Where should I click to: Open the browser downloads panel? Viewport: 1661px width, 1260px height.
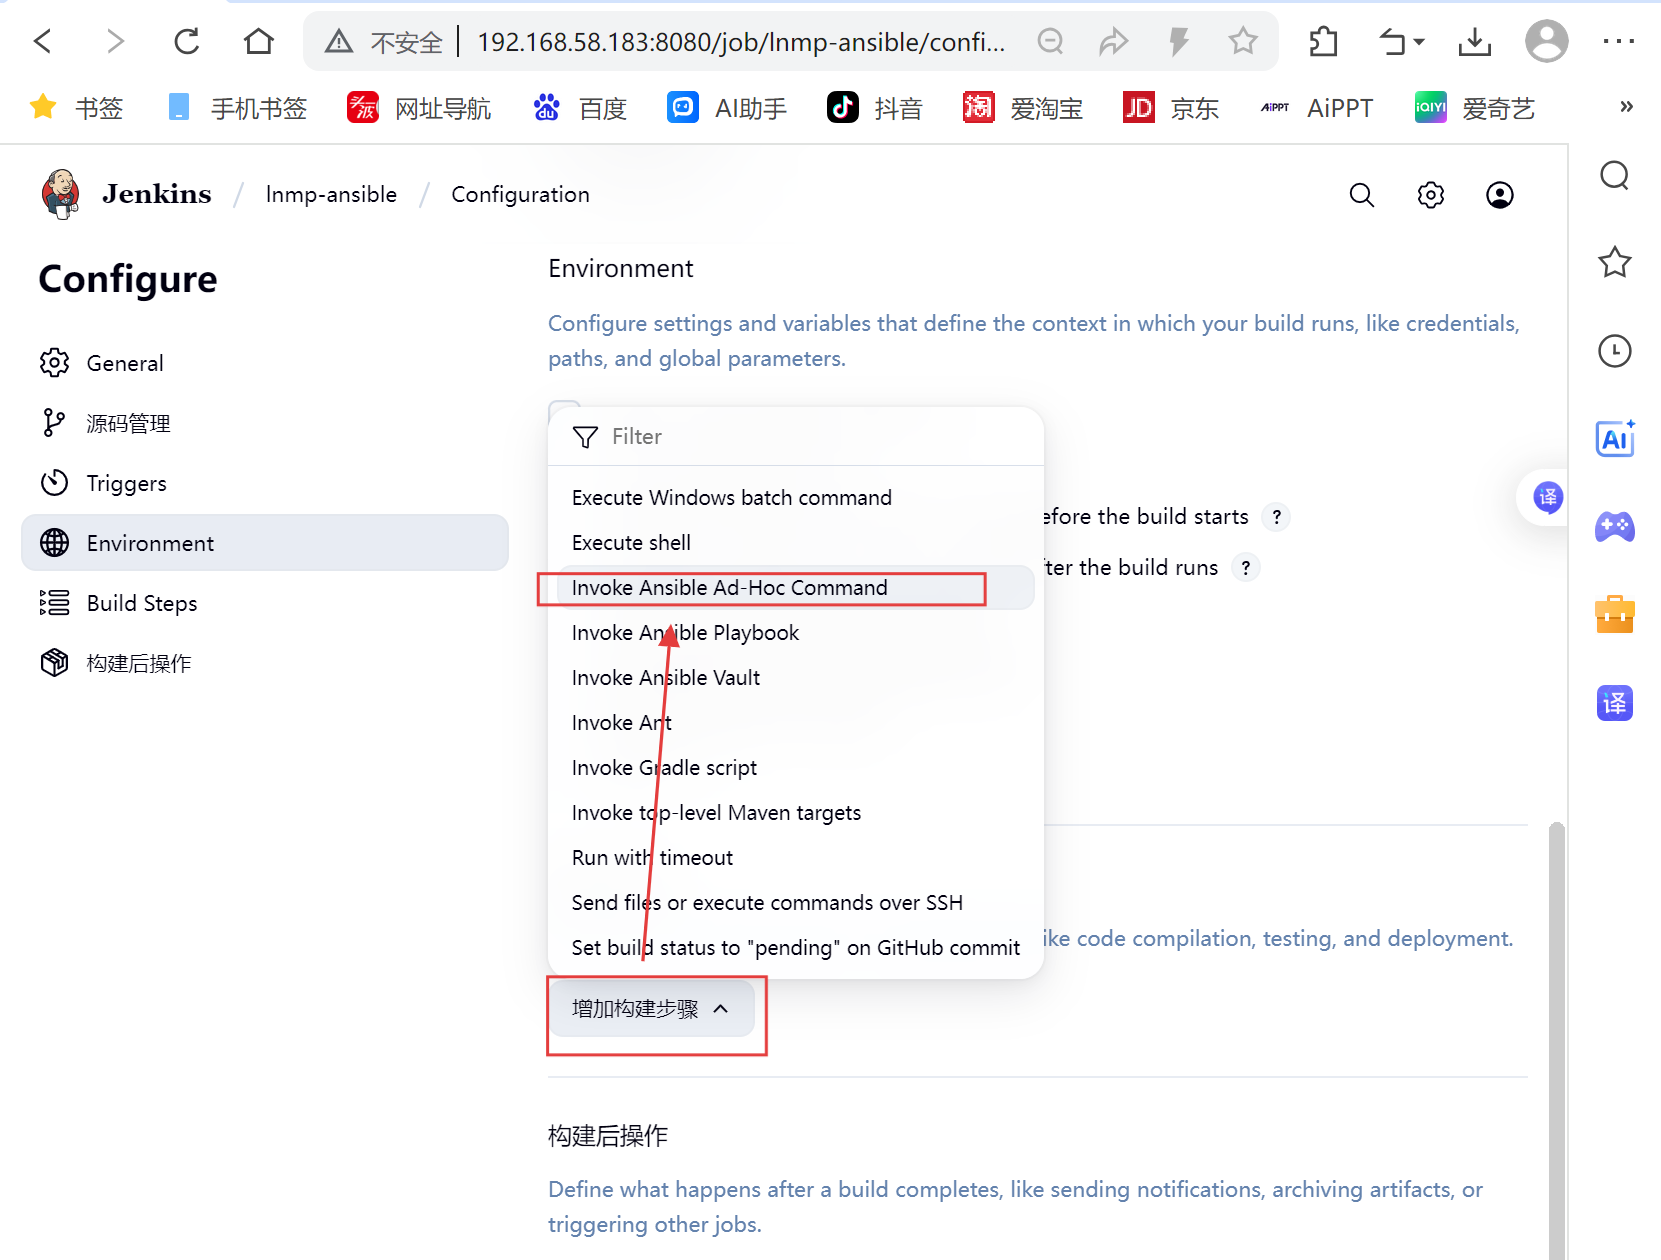pos(1475,41)
